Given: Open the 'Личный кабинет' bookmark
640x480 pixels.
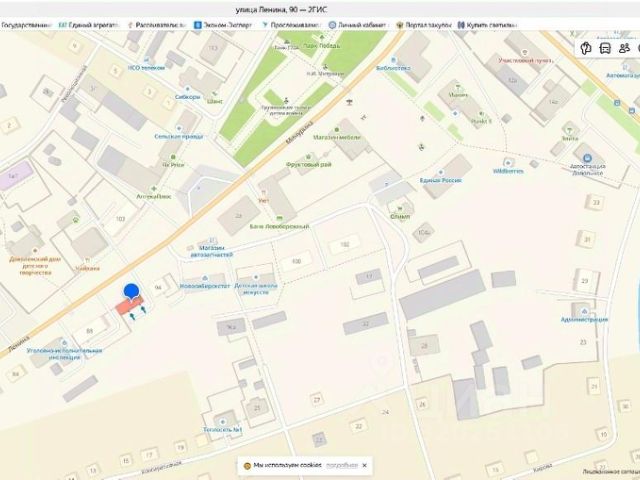Looking at the screenshot, I should click(x=357, y=25).
